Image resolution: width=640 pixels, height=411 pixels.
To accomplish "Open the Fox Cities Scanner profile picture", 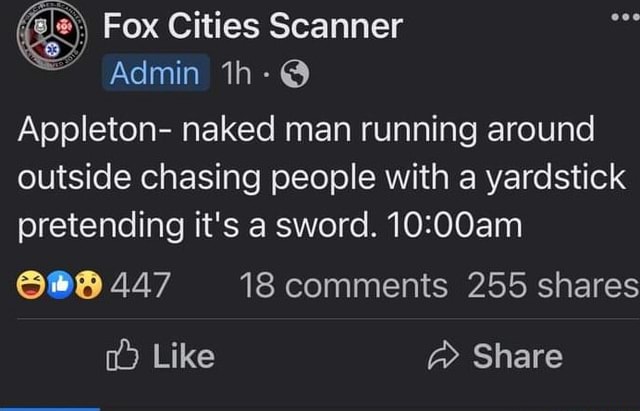I will pyautogui.click(x=52, y=35).
